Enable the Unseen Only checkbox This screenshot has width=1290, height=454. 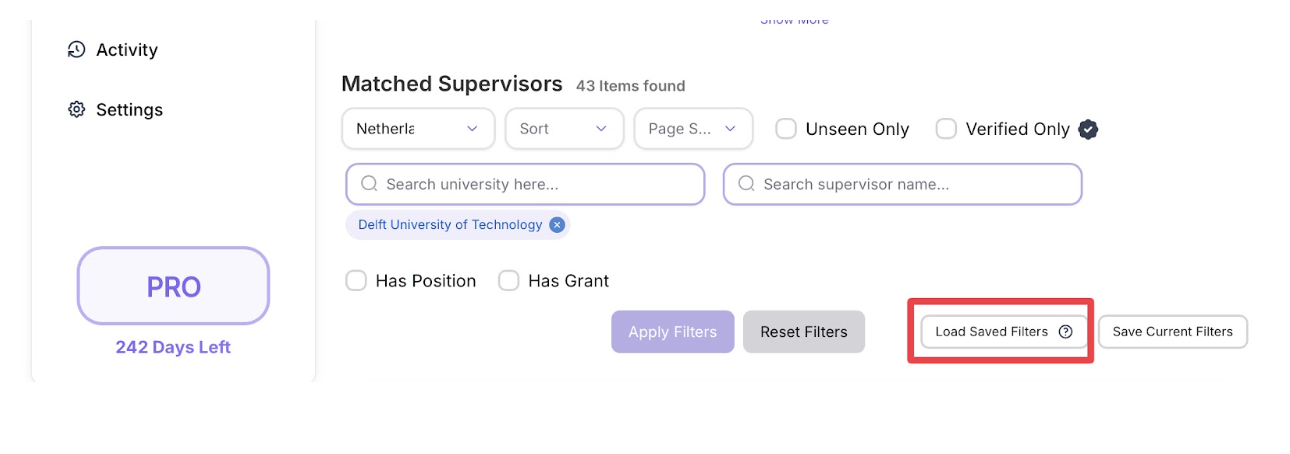click(x=786, y=129)
